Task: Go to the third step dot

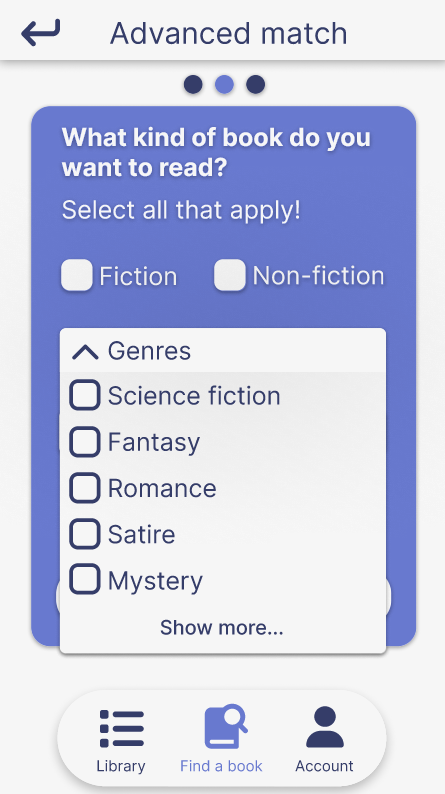Action: (256, 85)
